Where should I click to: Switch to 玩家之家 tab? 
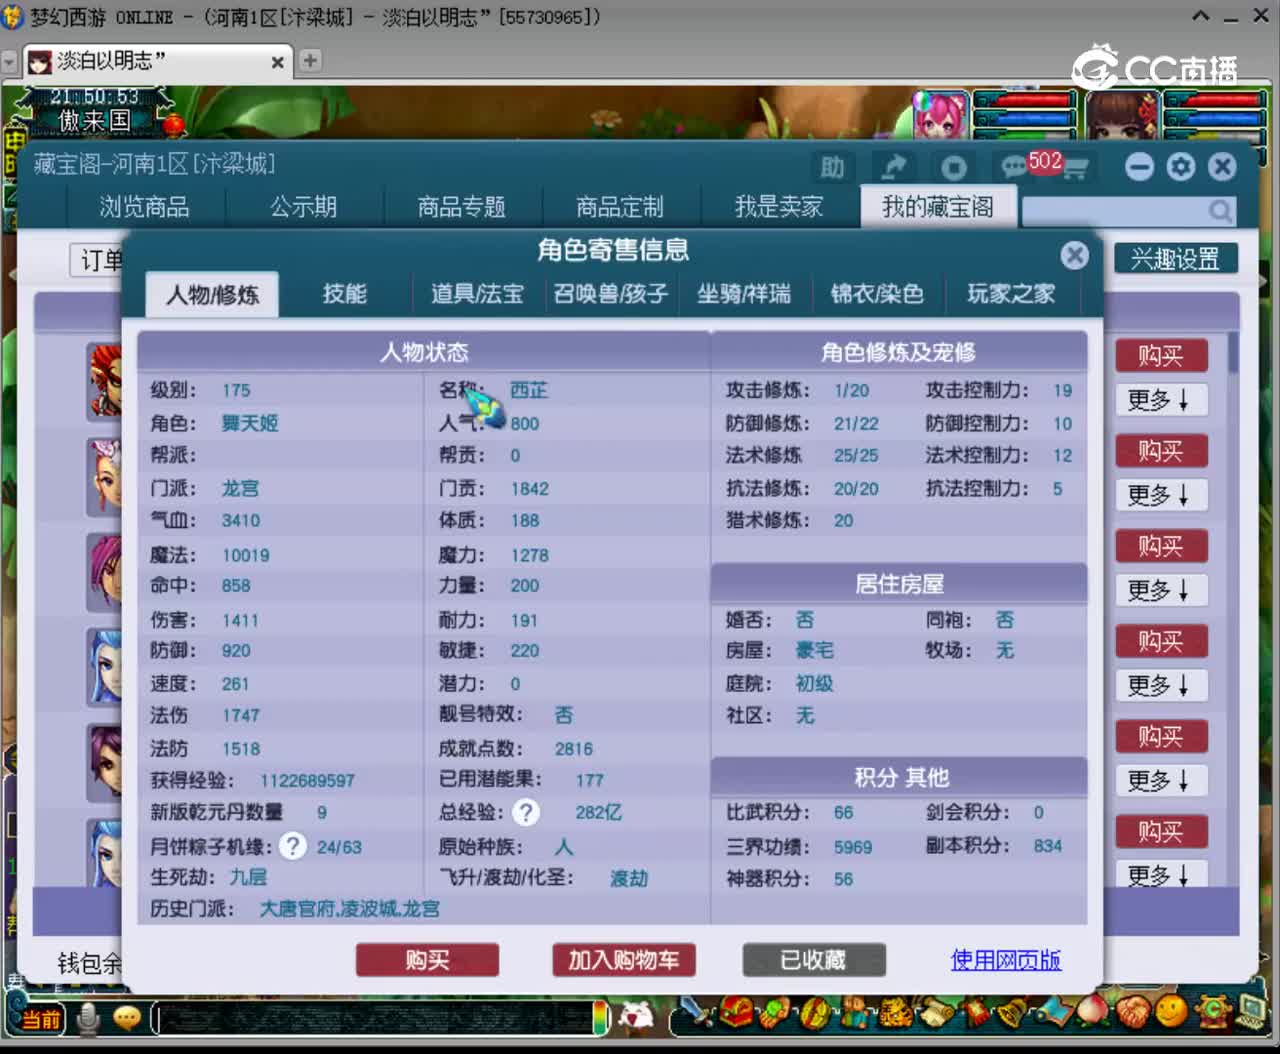pyautogui.click(x=1011, y=294)
